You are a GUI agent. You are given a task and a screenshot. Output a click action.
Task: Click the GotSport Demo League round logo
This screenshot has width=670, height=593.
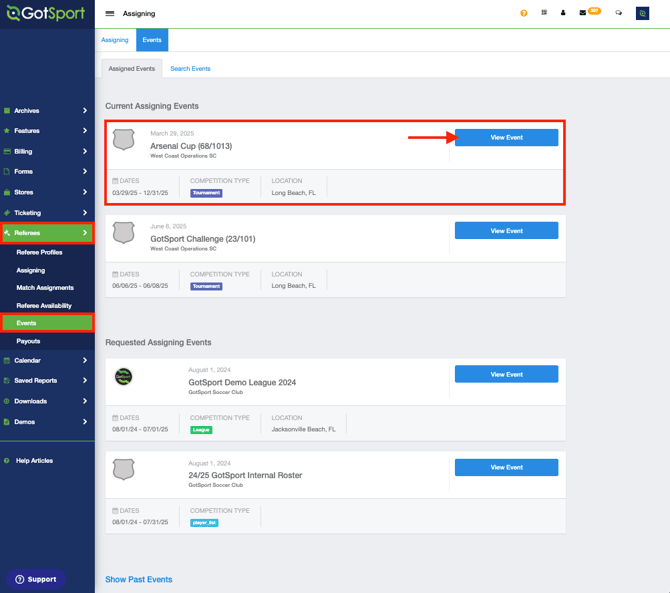click(x=123, y=376)
